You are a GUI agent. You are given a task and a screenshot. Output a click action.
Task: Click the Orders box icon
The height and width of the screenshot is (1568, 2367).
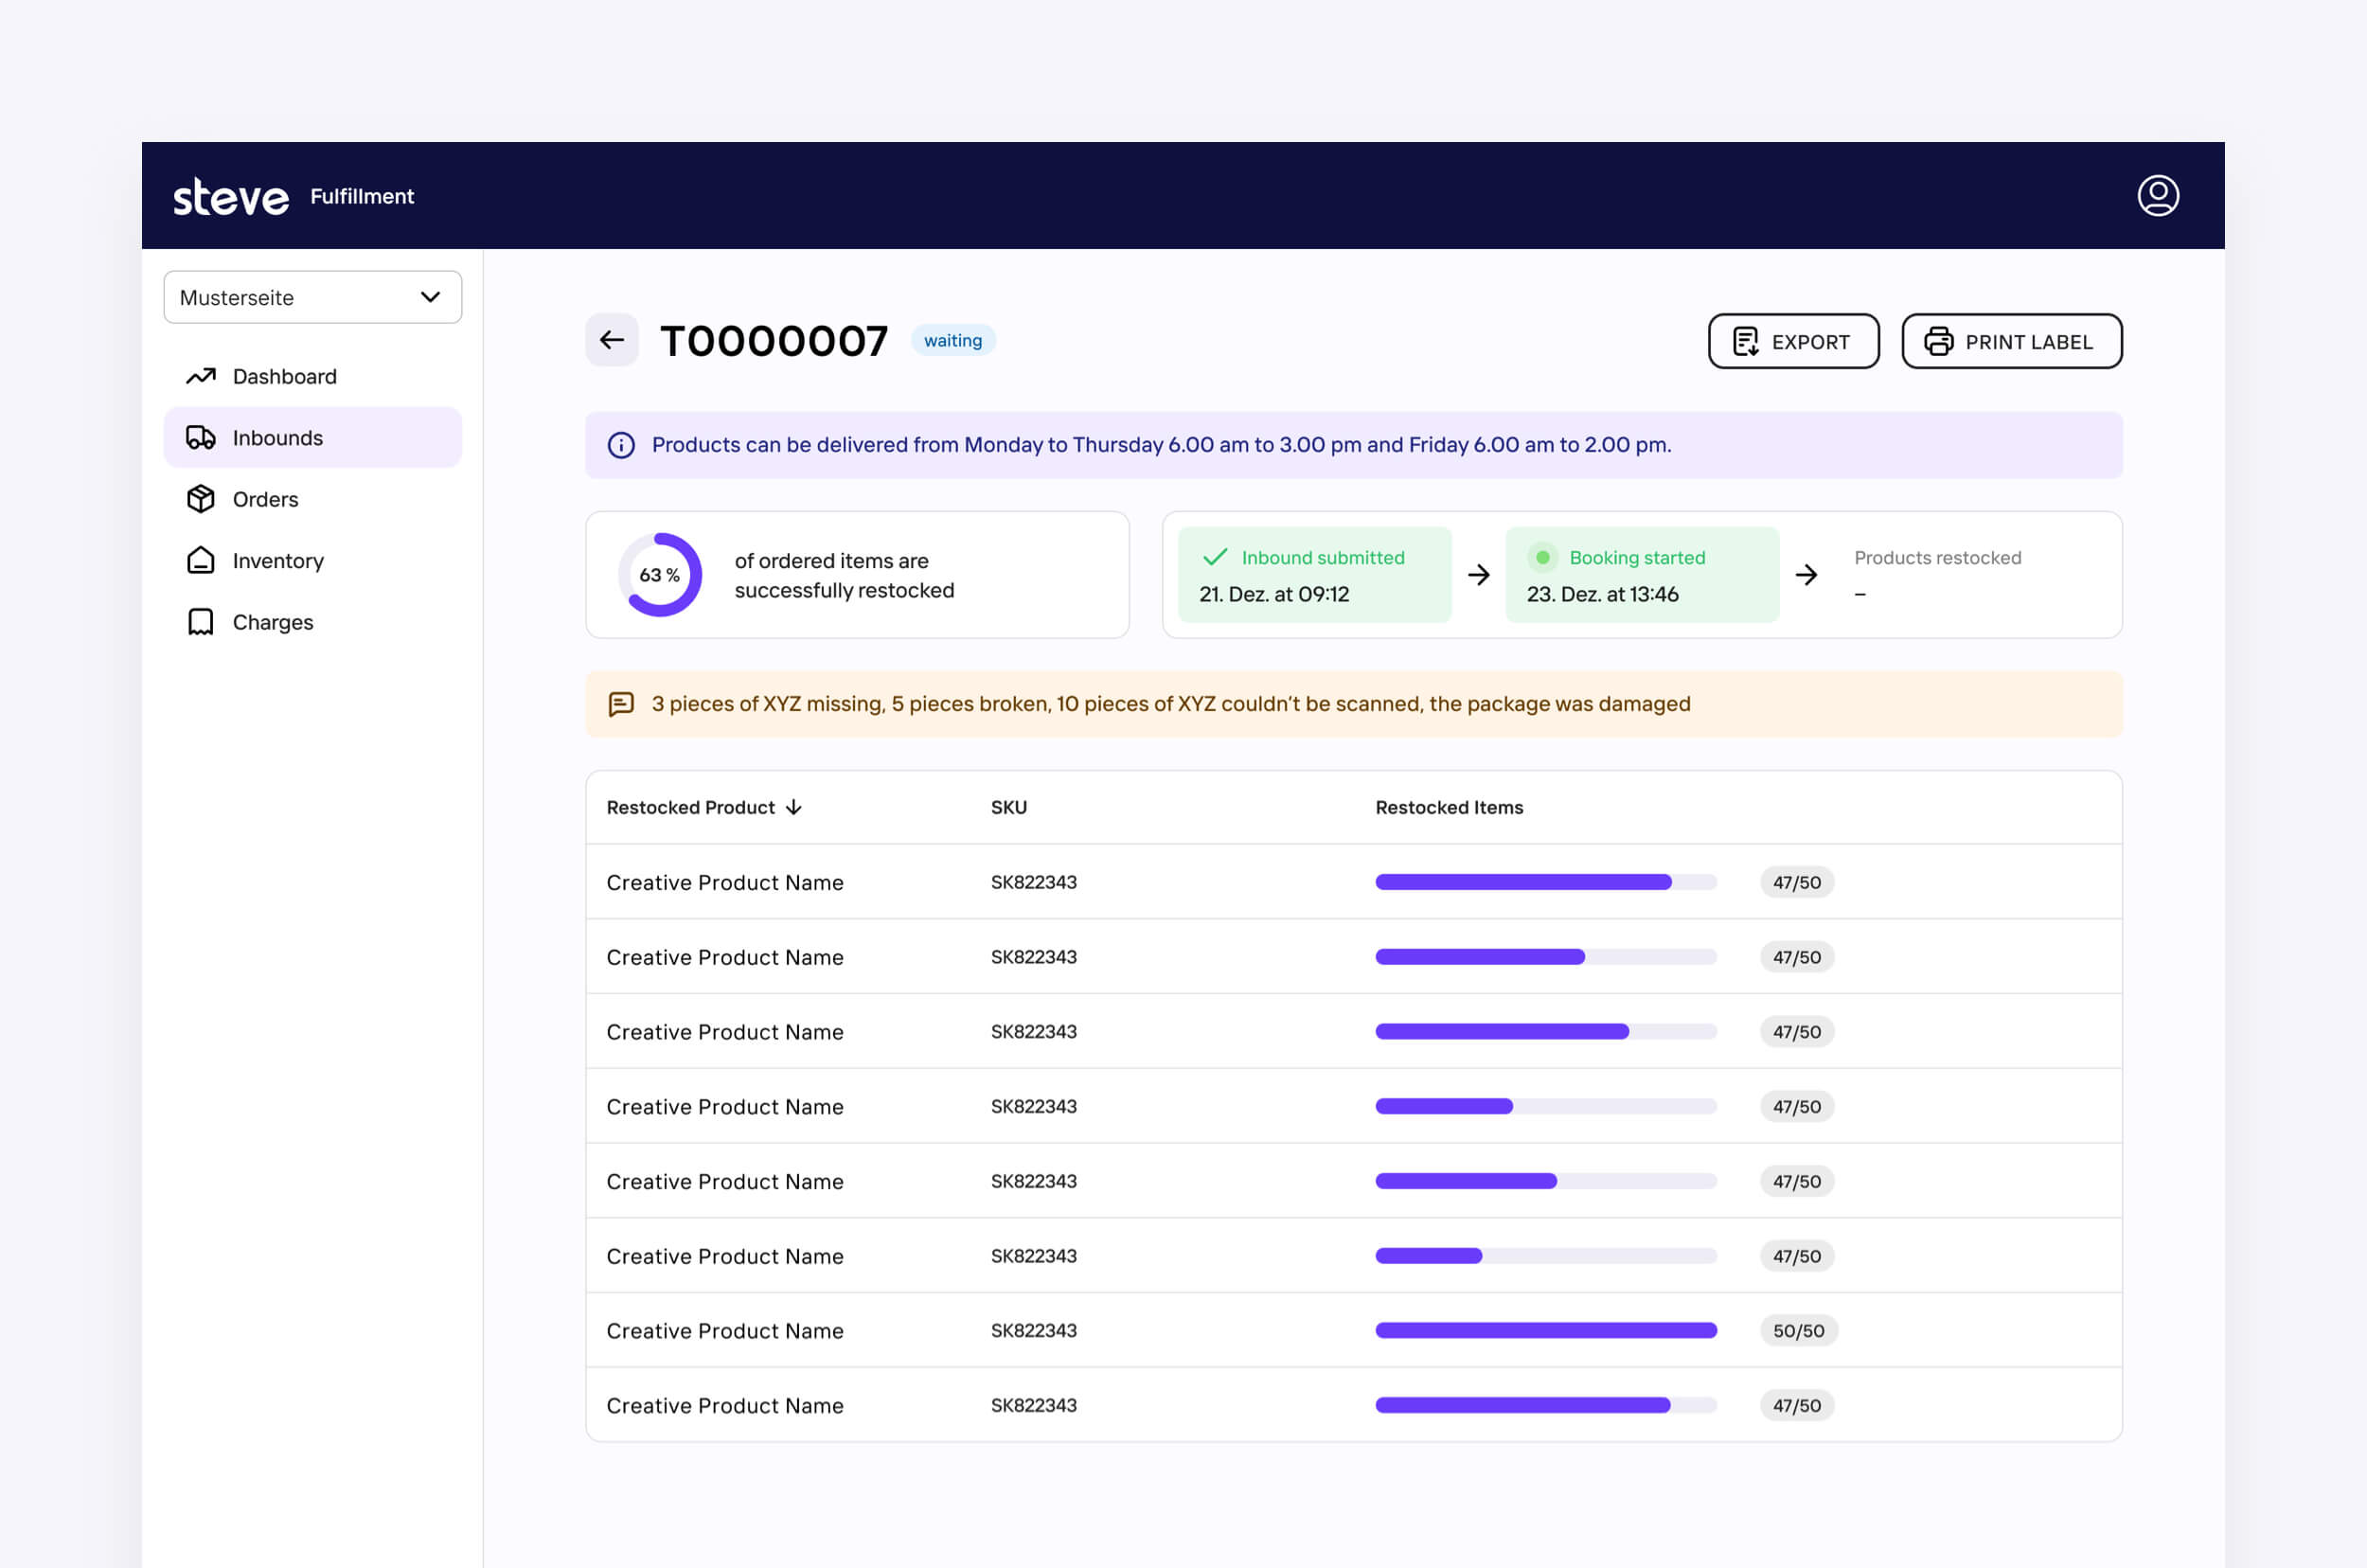[201, 499]
